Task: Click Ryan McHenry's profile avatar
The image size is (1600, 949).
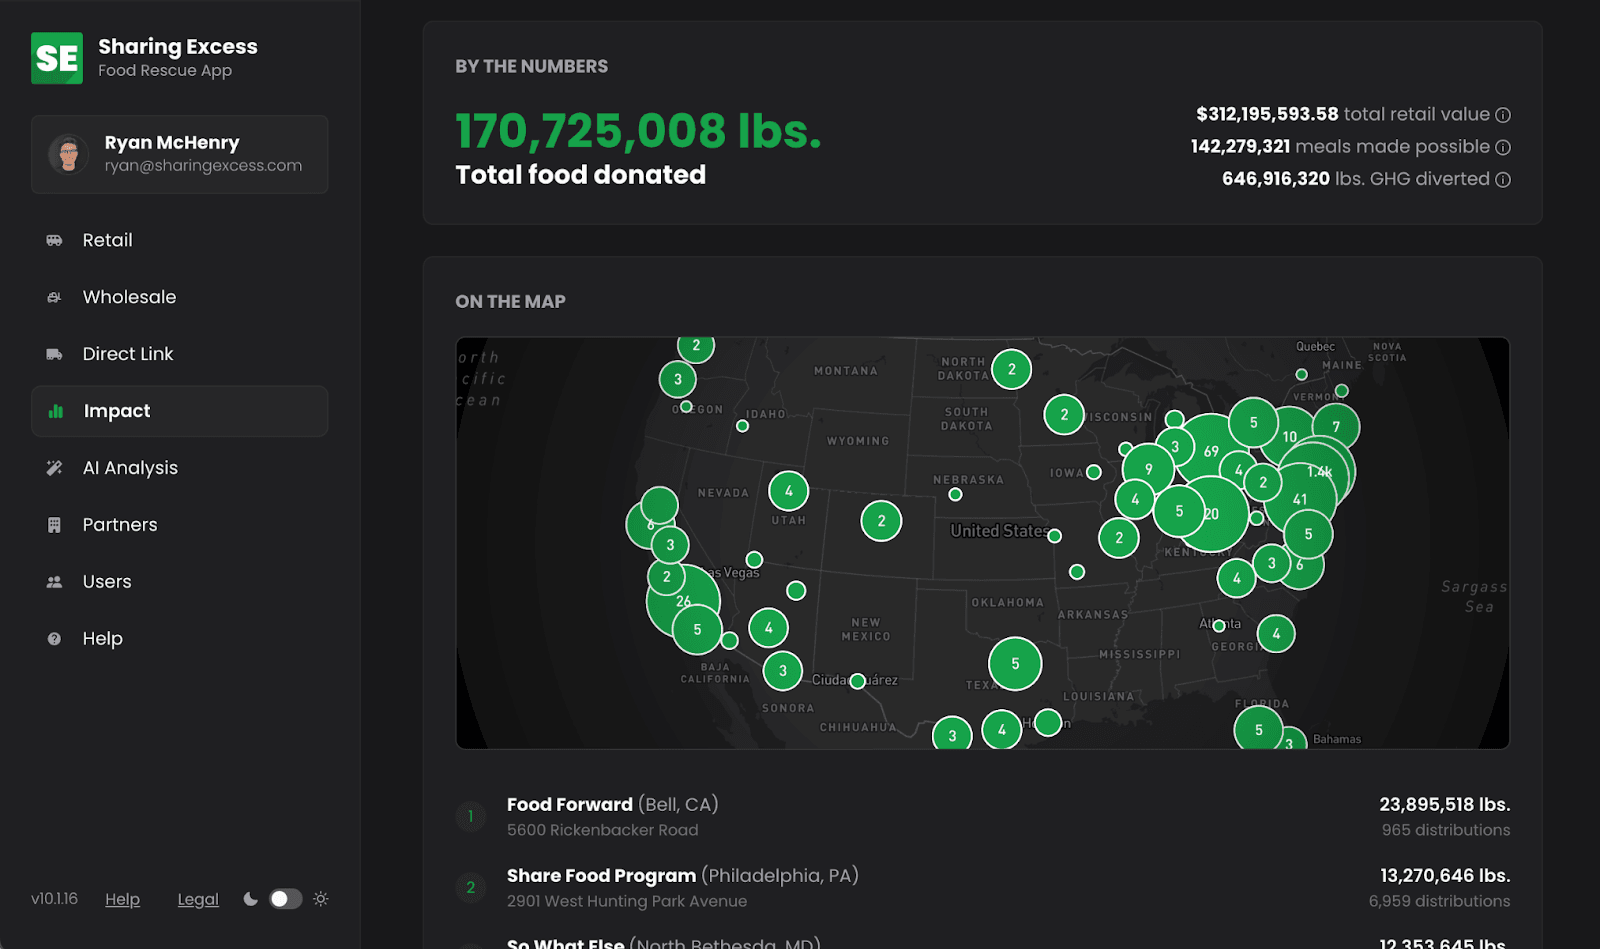Action: click(x=68, y=154)
